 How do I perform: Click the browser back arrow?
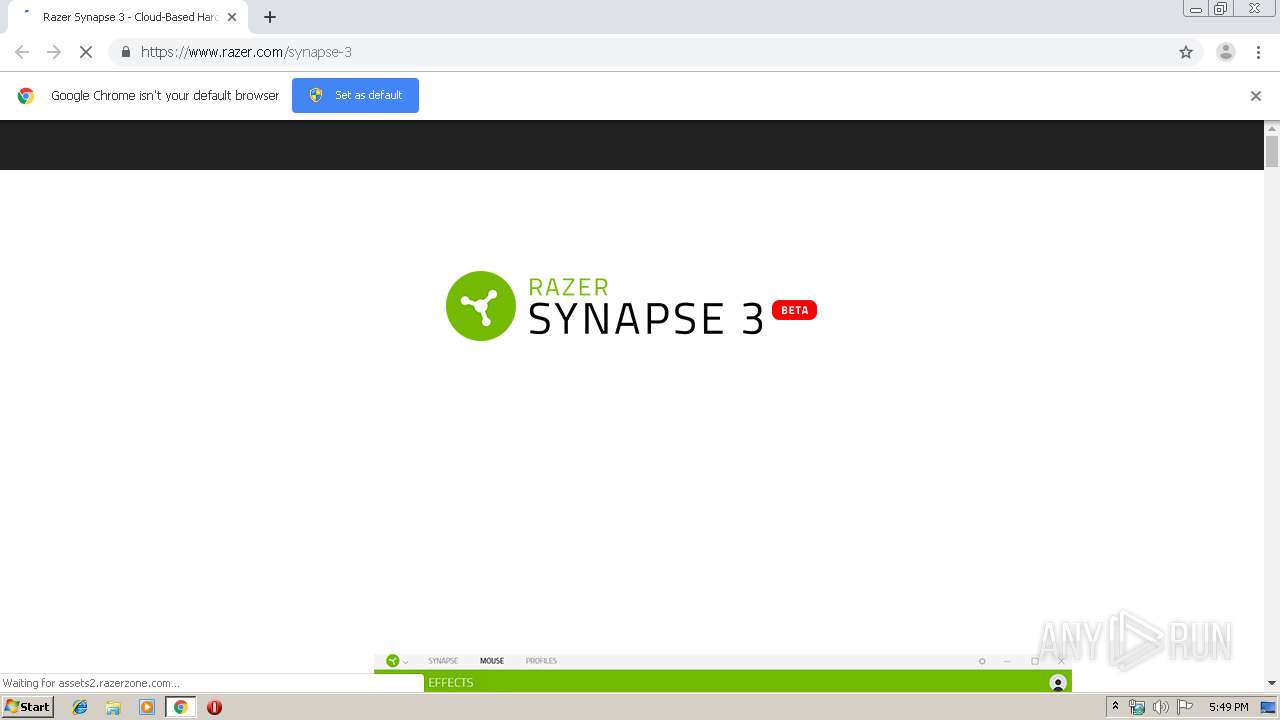coord(22,52)
